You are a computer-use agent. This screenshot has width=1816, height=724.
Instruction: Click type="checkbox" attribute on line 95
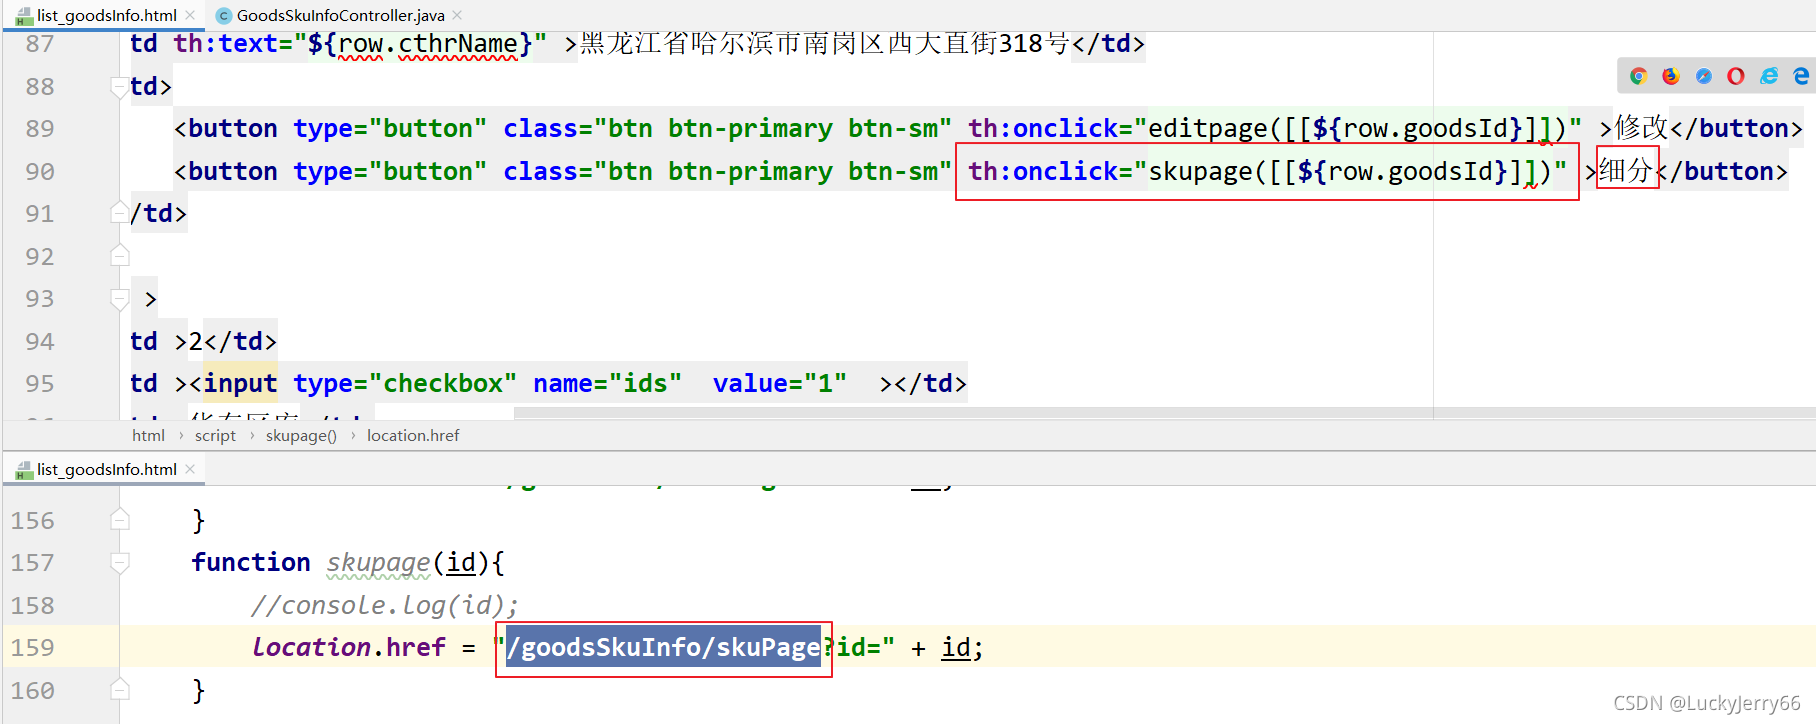pos(405,384)
